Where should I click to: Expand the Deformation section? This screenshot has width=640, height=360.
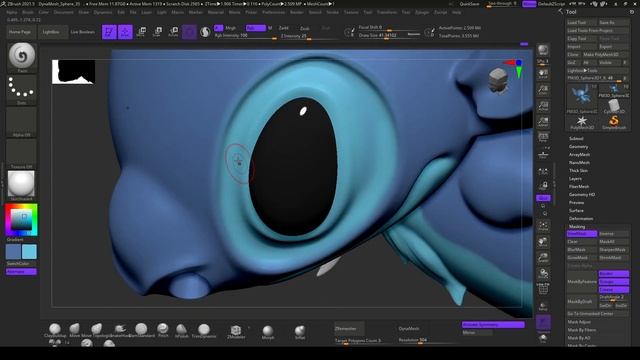coord(581,219)
